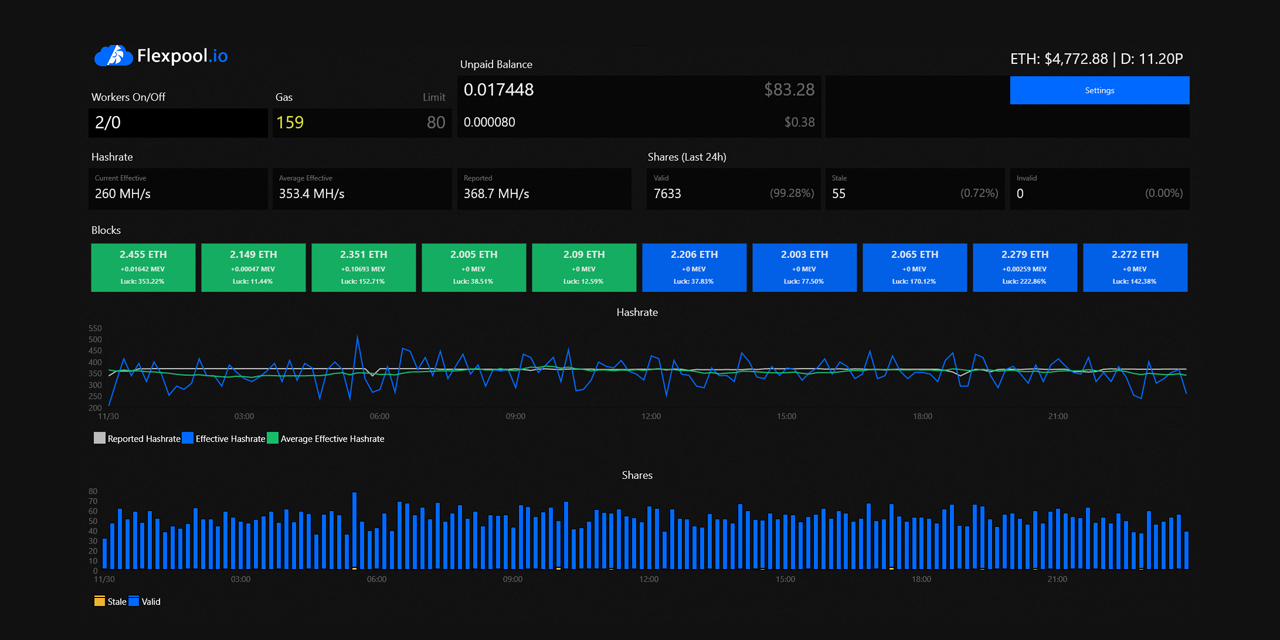
Task: Toggle the Stale shares legend entry
Action: click(x=110, y=601)
